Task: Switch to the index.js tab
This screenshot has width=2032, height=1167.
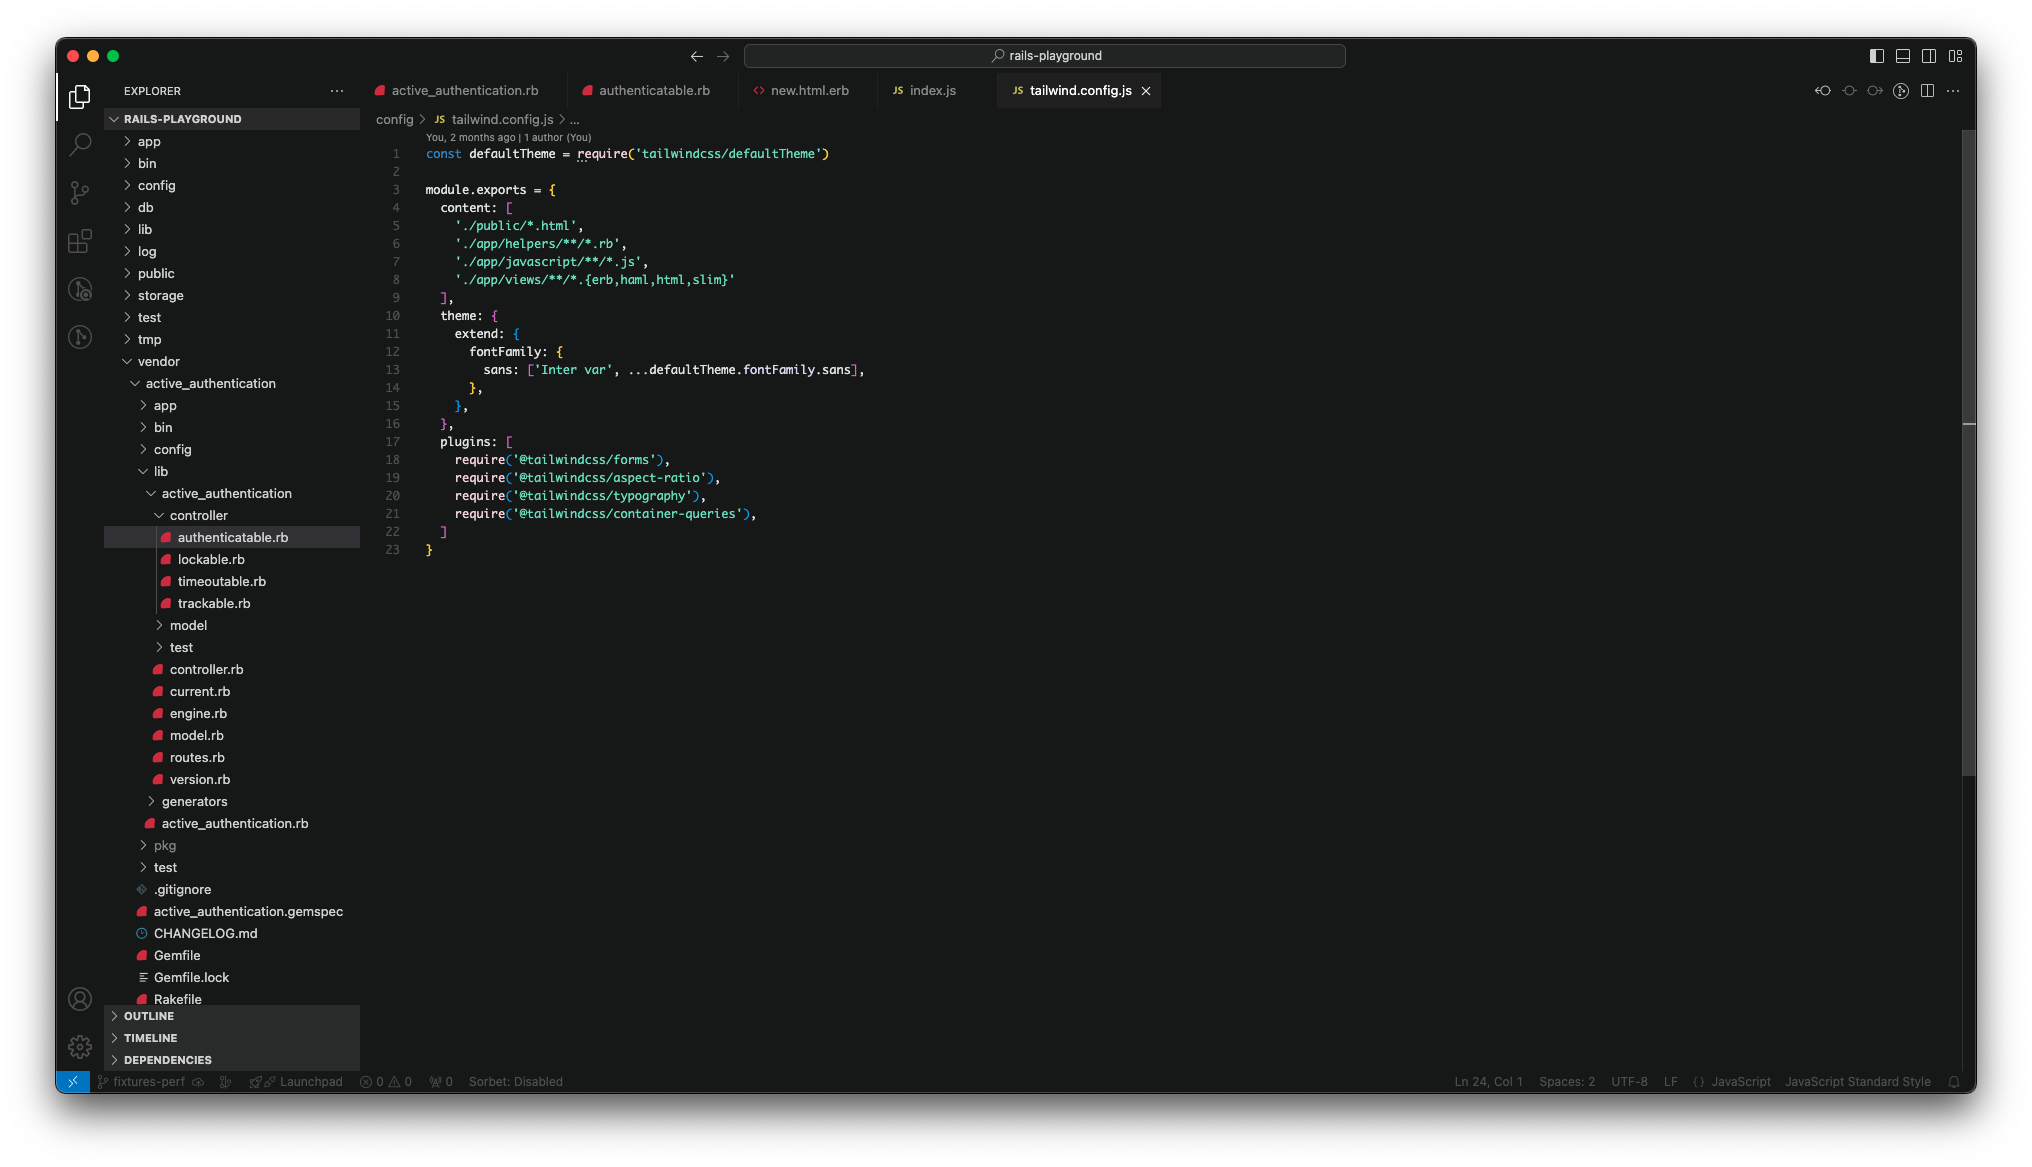Action: coord(932,91)
